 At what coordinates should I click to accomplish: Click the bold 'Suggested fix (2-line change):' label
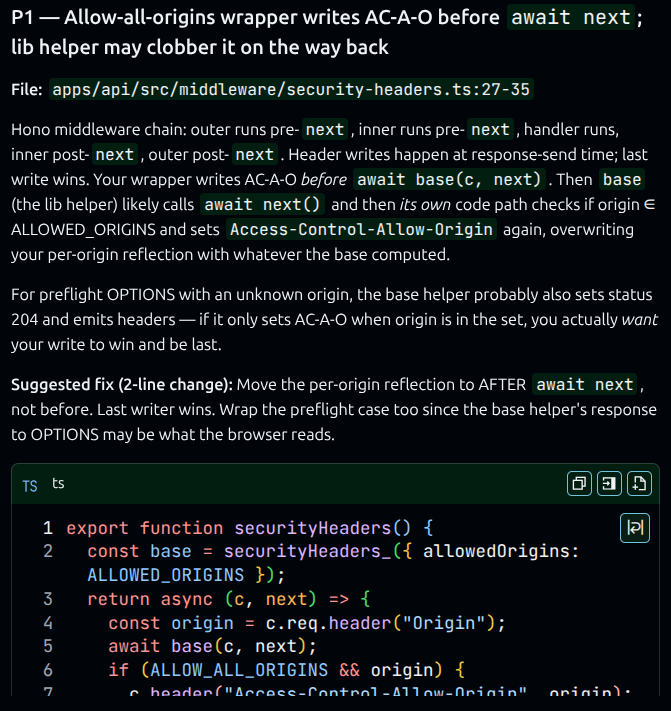pos(122,385)
